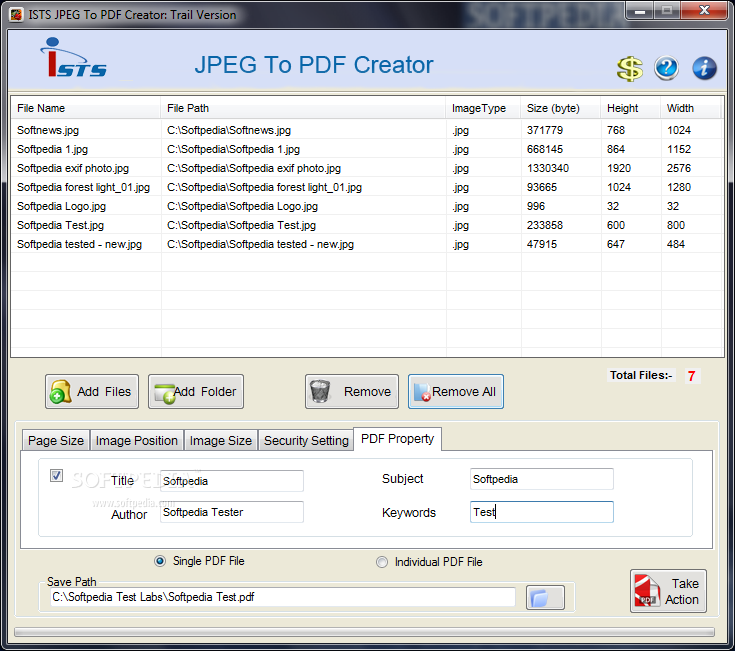Select the Single PDF File option
This screenshot has width=735, height=651.
(199, 561)
